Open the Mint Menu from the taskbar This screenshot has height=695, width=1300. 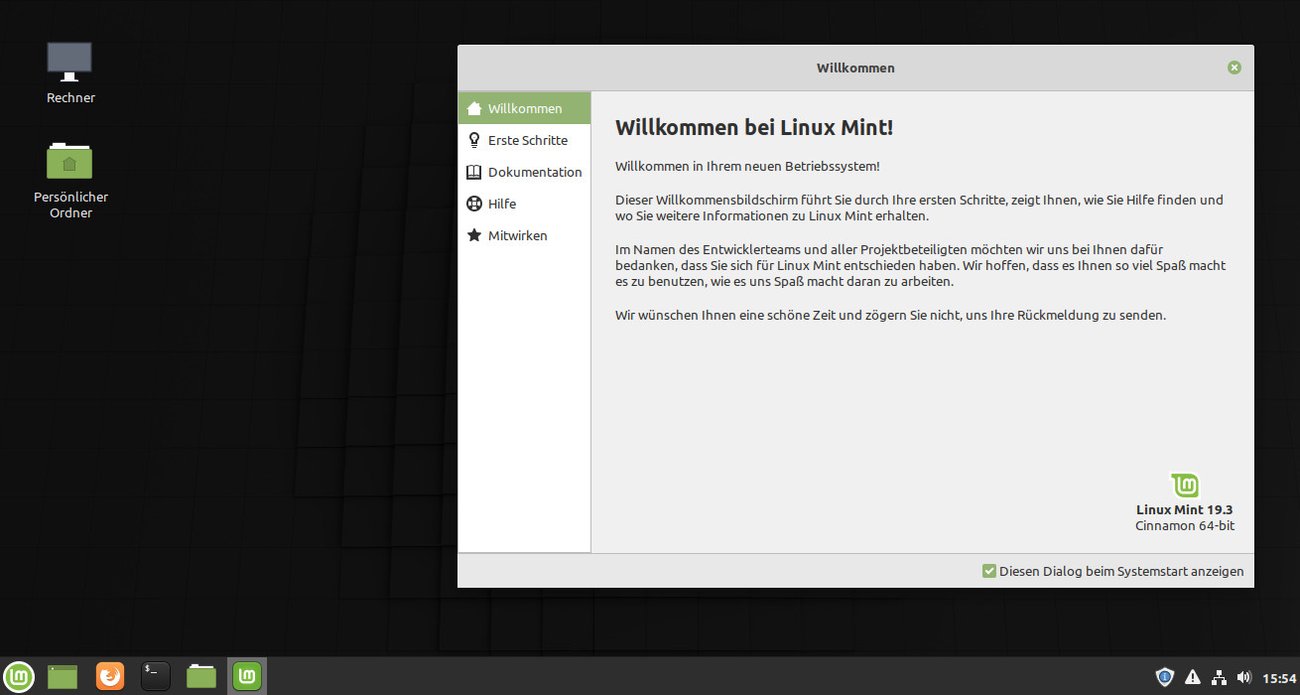pos(20,676)
